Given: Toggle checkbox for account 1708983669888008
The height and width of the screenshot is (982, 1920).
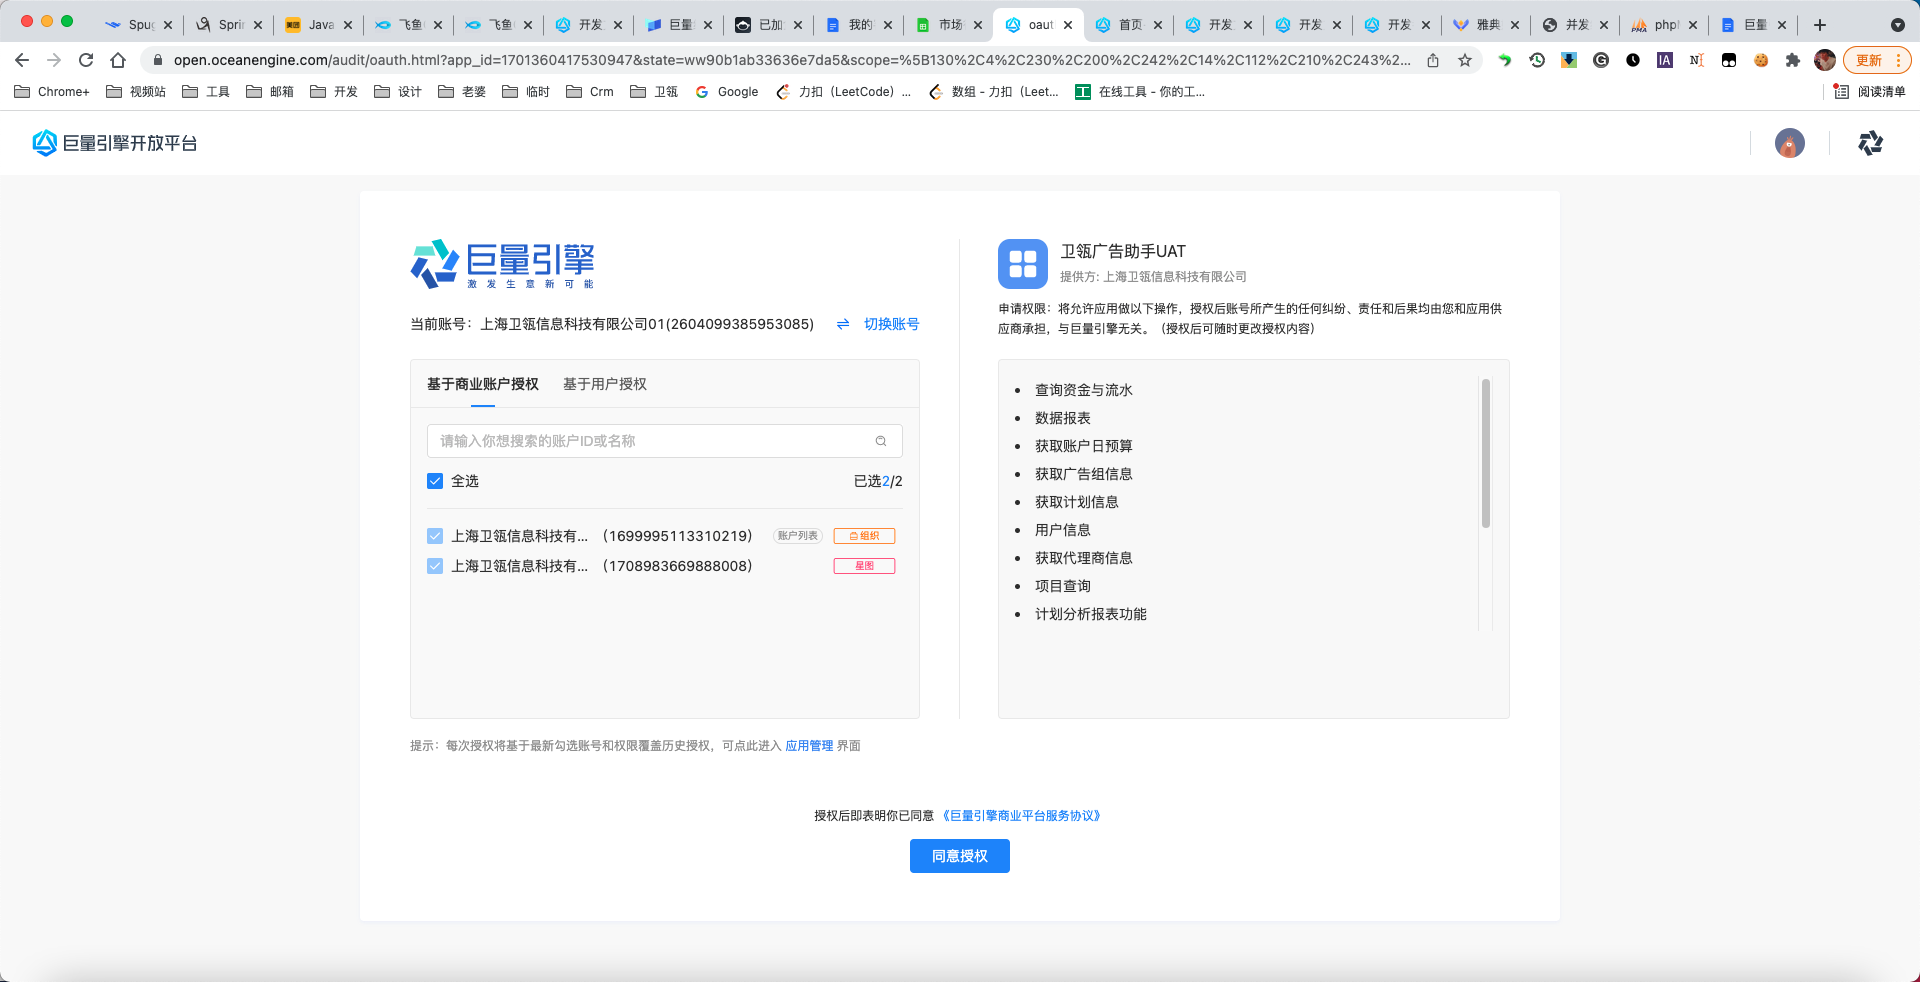Looking at the screenshot, I should [435, 566].
